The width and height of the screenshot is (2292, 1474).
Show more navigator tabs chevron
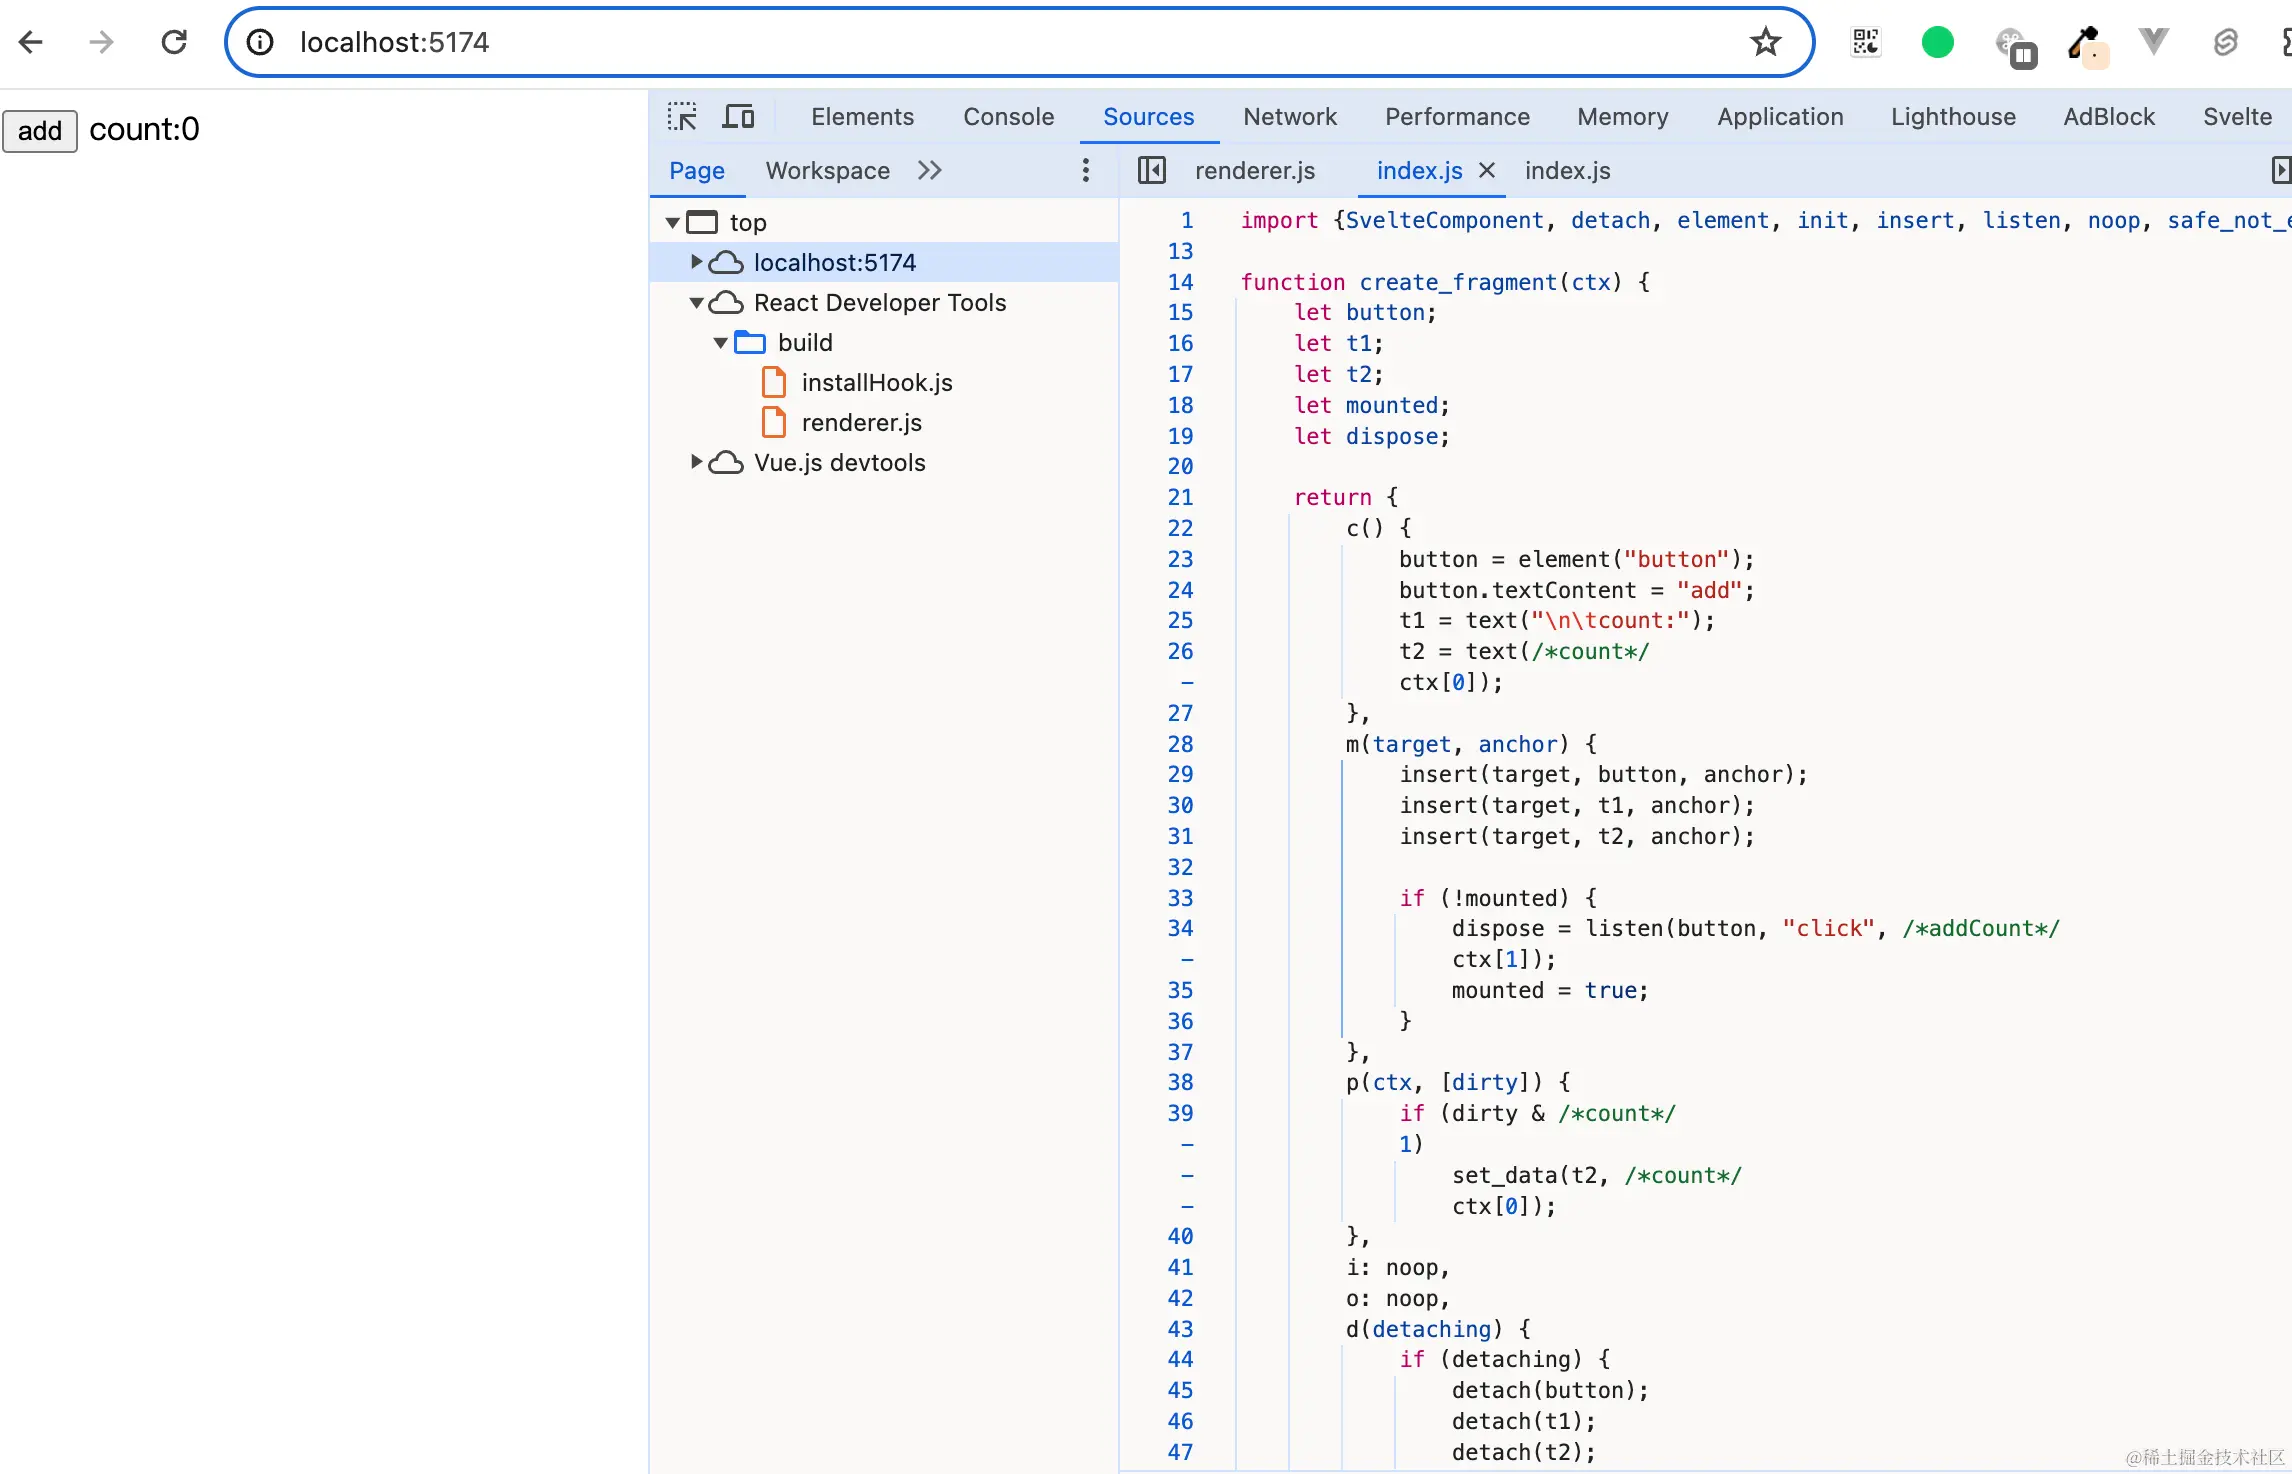(930, 171)
